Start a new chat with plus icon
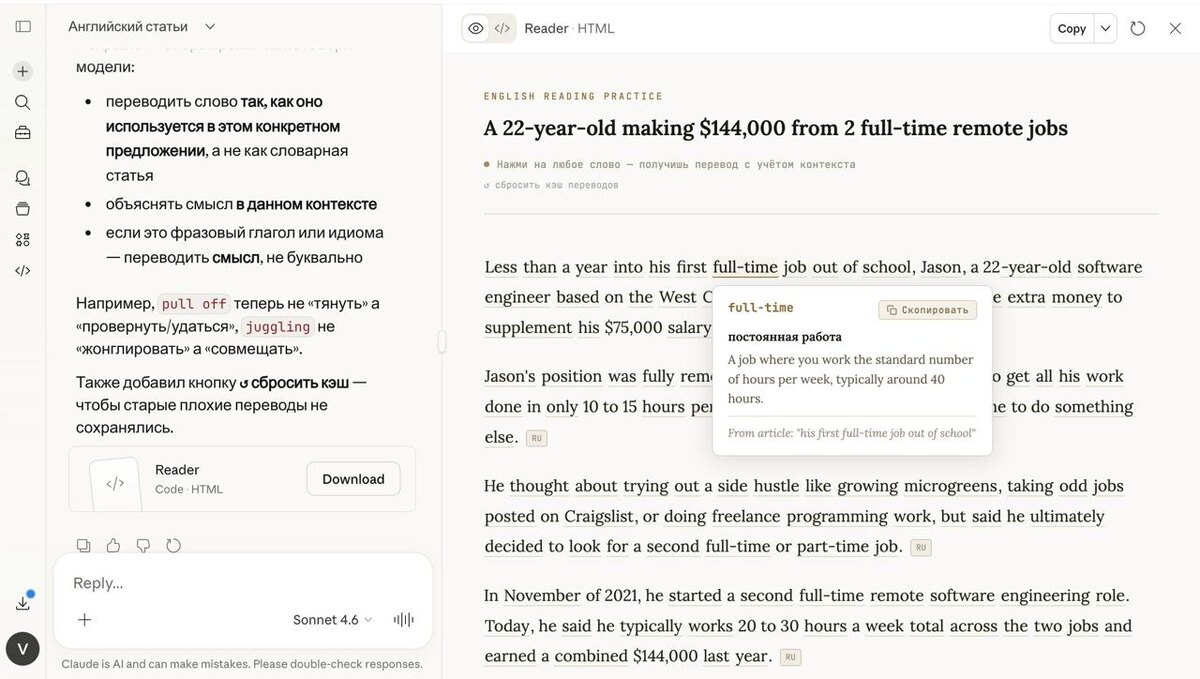This screenshot has width=1200, height=679. tap(23, 72)
